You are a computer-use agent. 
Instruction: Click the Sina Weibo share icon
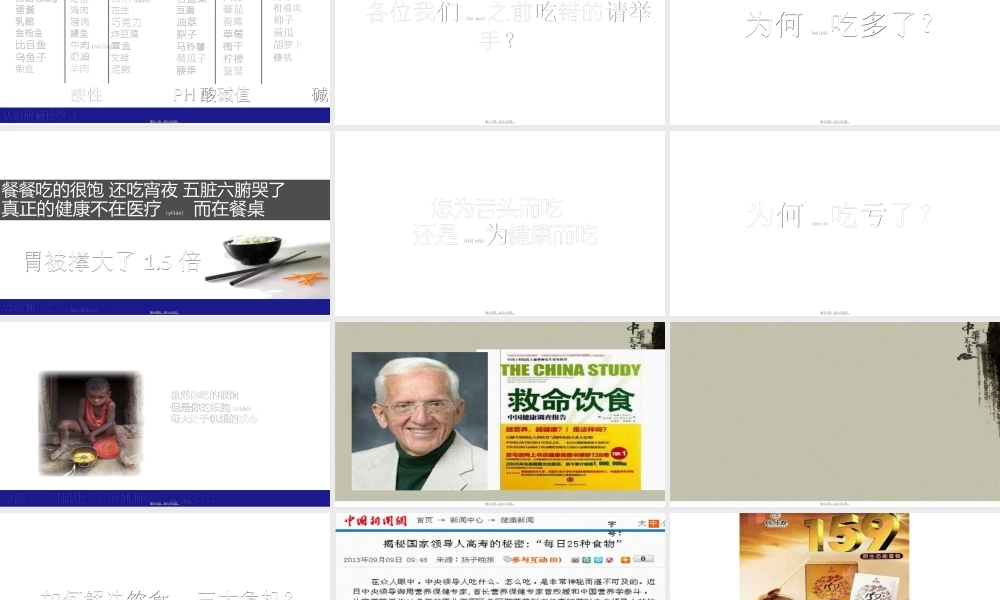[x=575, y=559]
